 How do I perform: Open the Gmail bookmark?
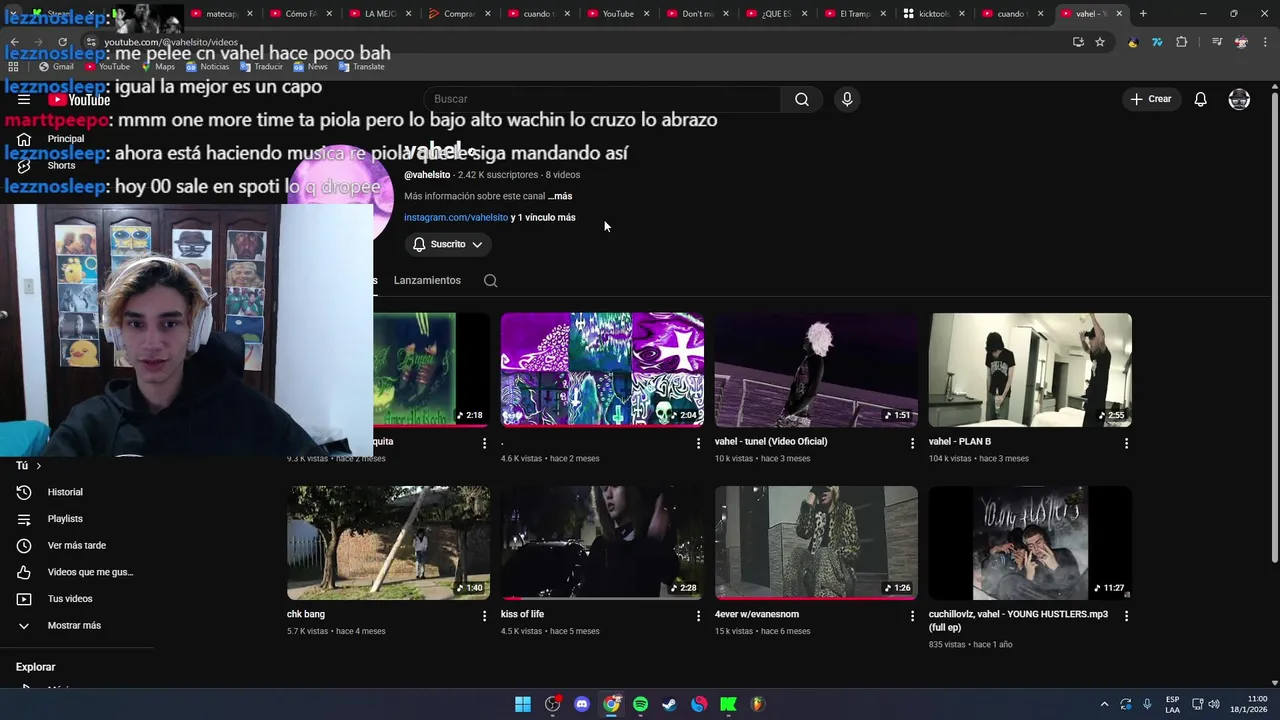click(x=56, y=67)
